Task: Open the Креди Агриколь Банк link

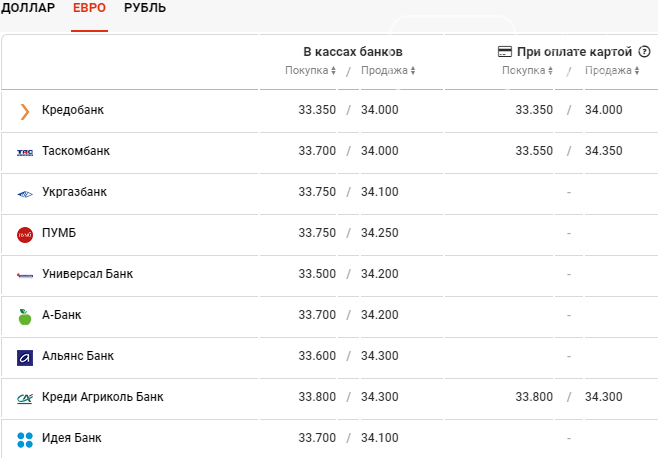Action: (102, 397)
